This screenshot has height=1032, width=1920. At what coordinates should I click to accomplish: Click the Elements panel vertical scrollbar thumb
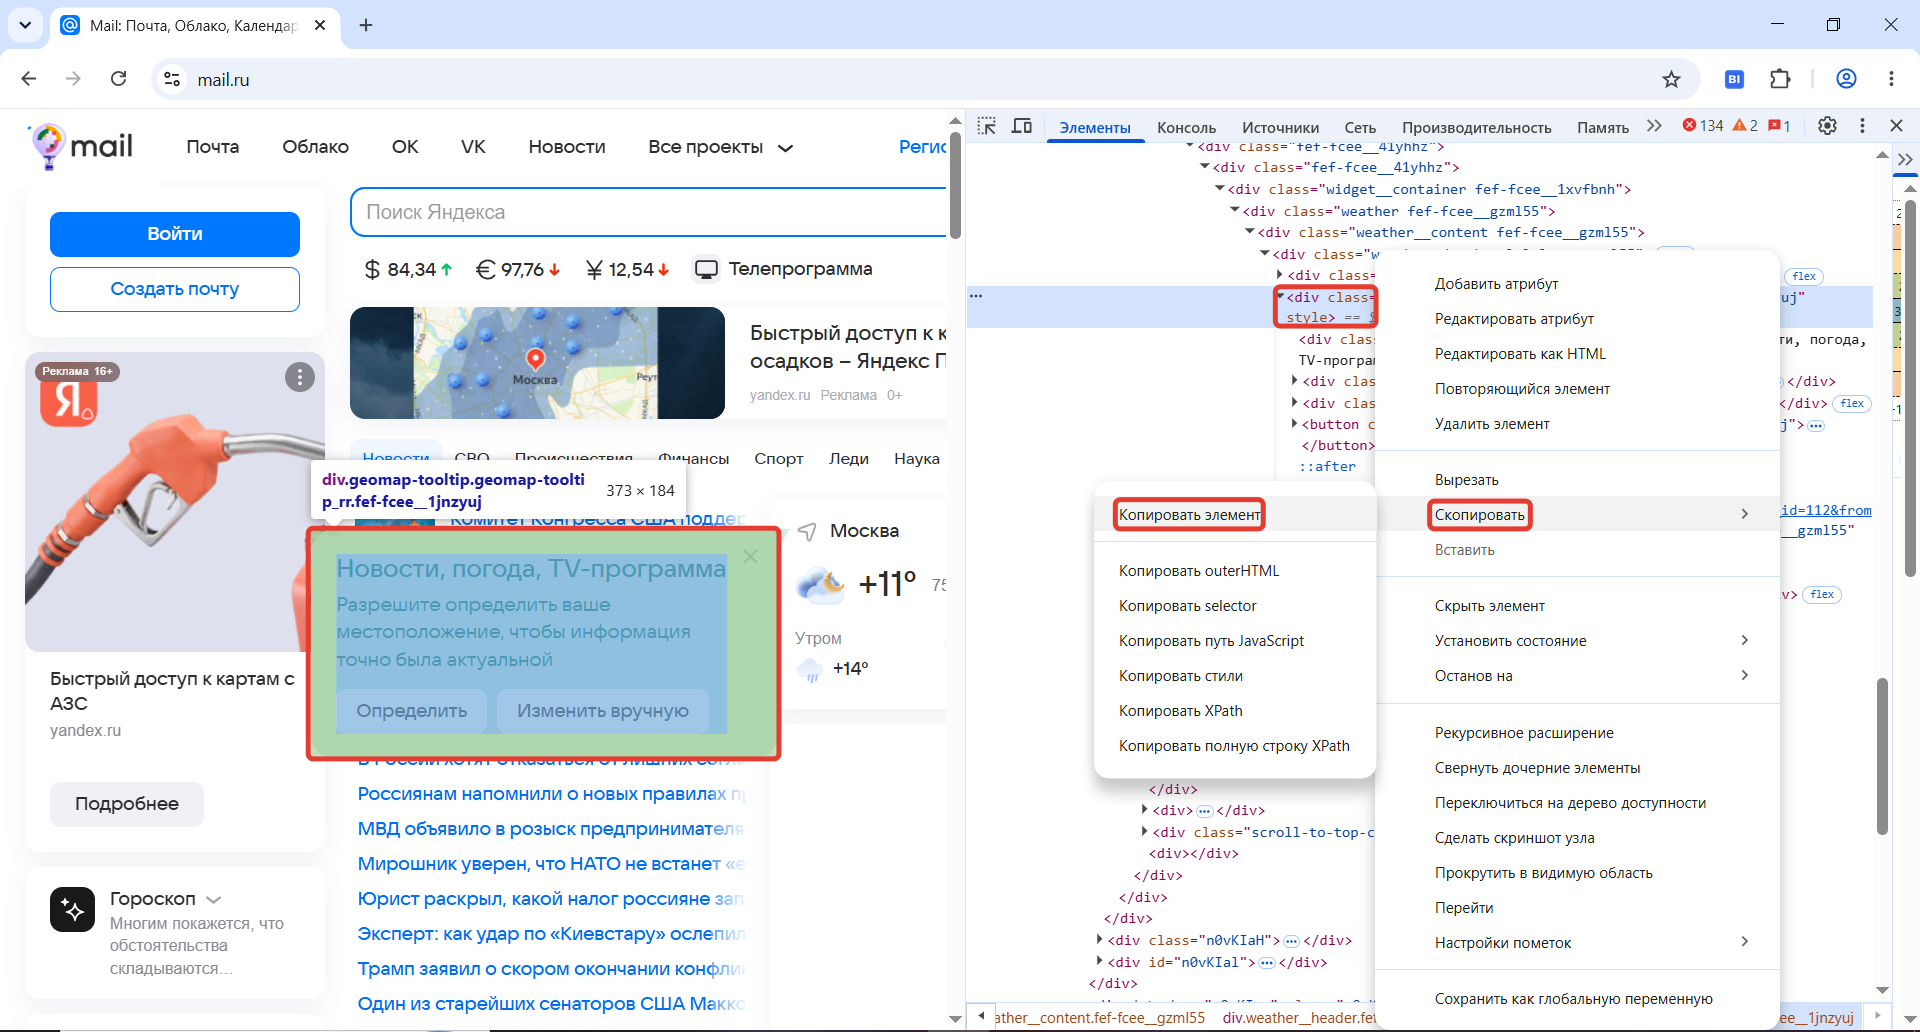click(x=1882, y=756)
